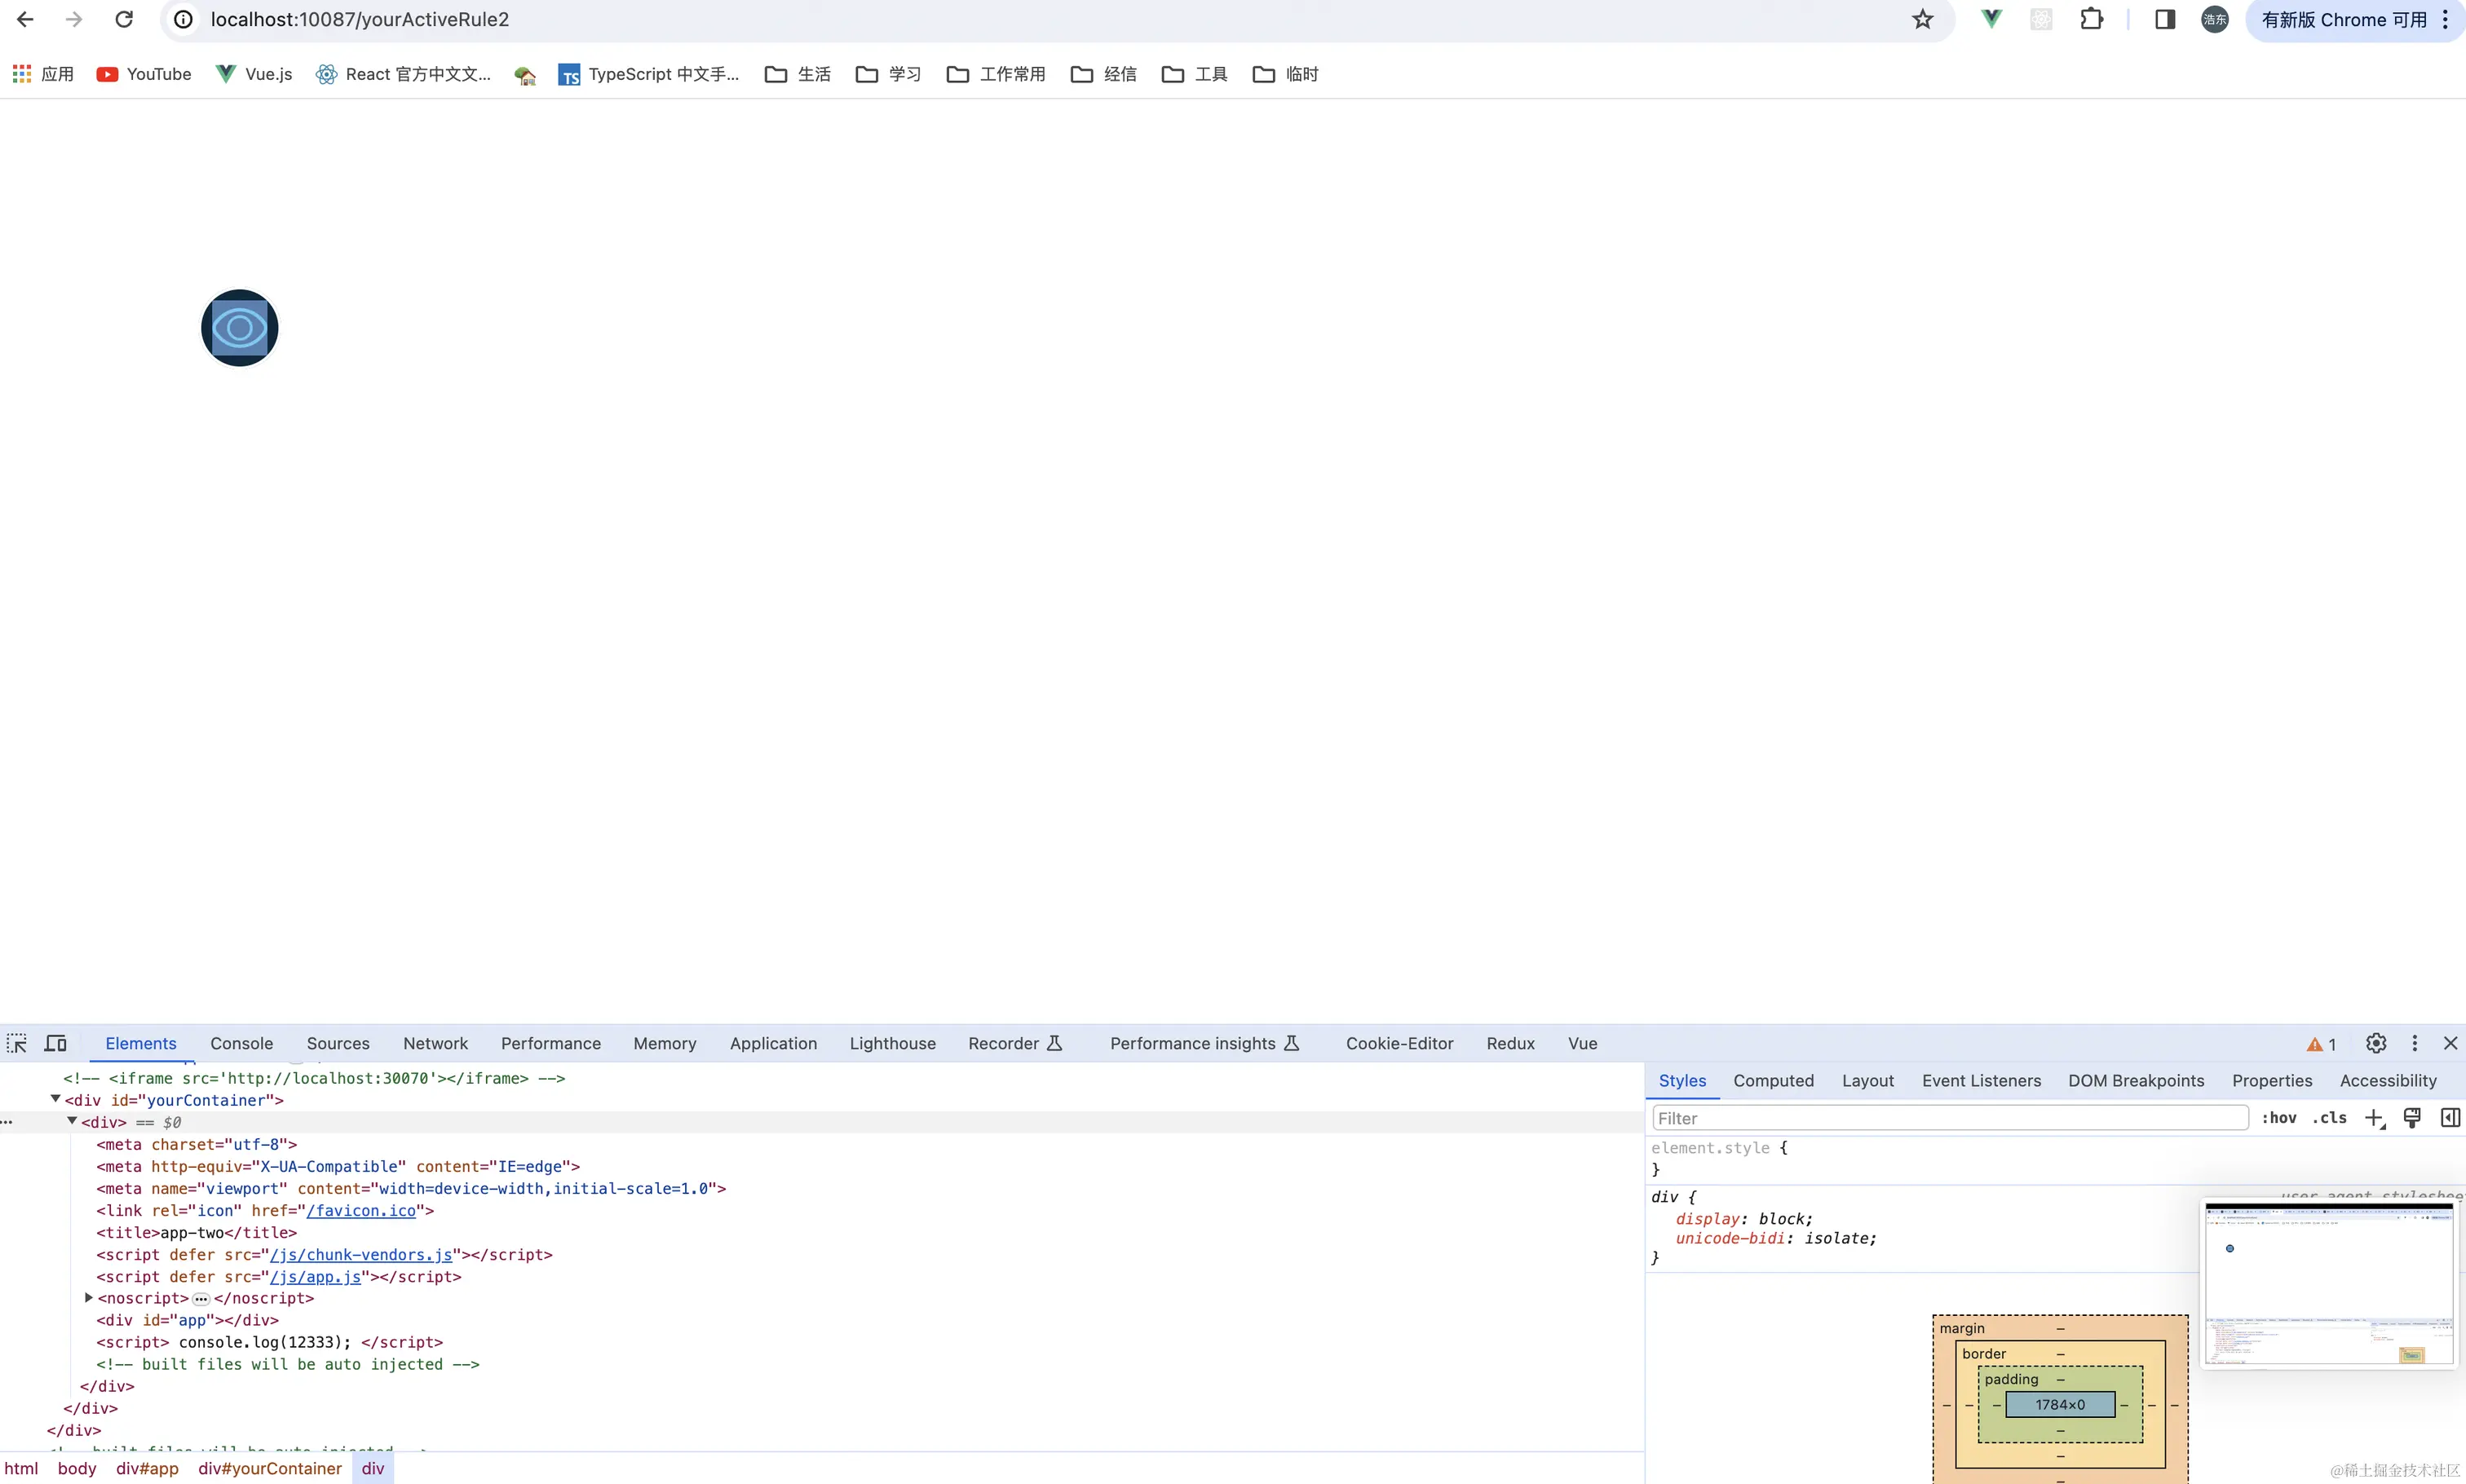Switch to the Sources tab

click(x=338, y=1044)
